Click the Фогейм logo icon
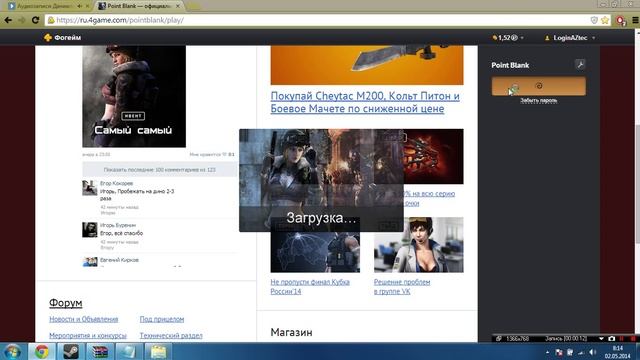This screenshot has width=640, height=360. point(48,38)
